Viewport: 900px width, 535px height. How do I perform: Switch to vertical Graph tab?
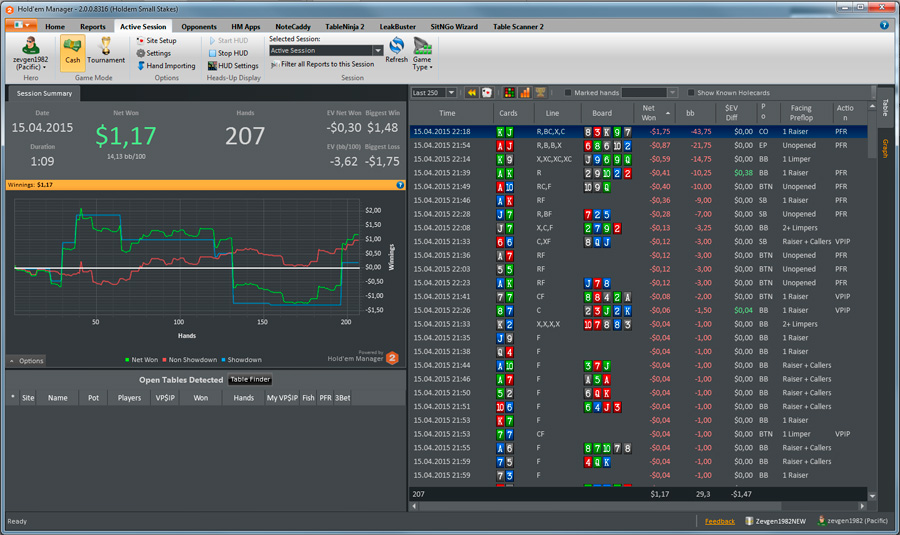tap(885, 148)
